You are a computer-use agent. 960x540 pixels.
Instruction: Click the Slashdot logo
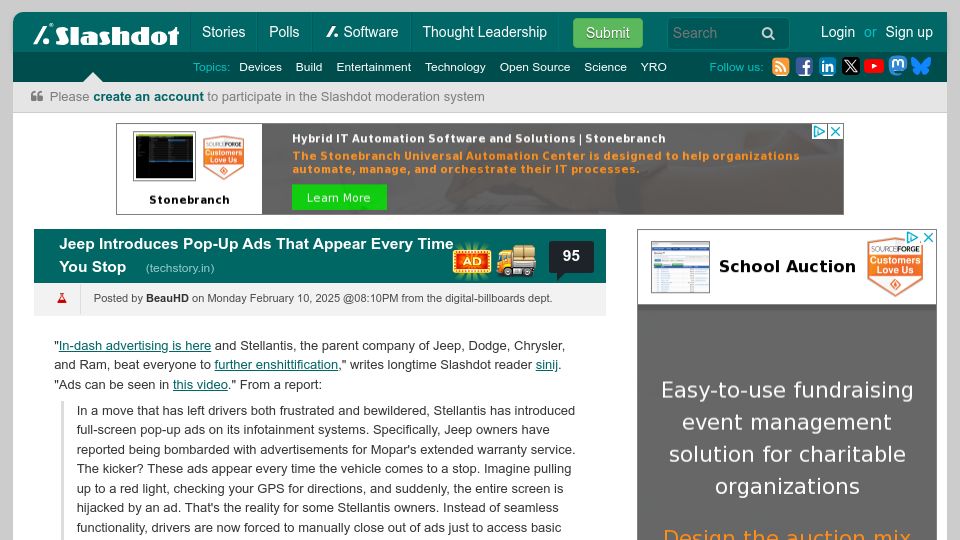click(107, 34)
